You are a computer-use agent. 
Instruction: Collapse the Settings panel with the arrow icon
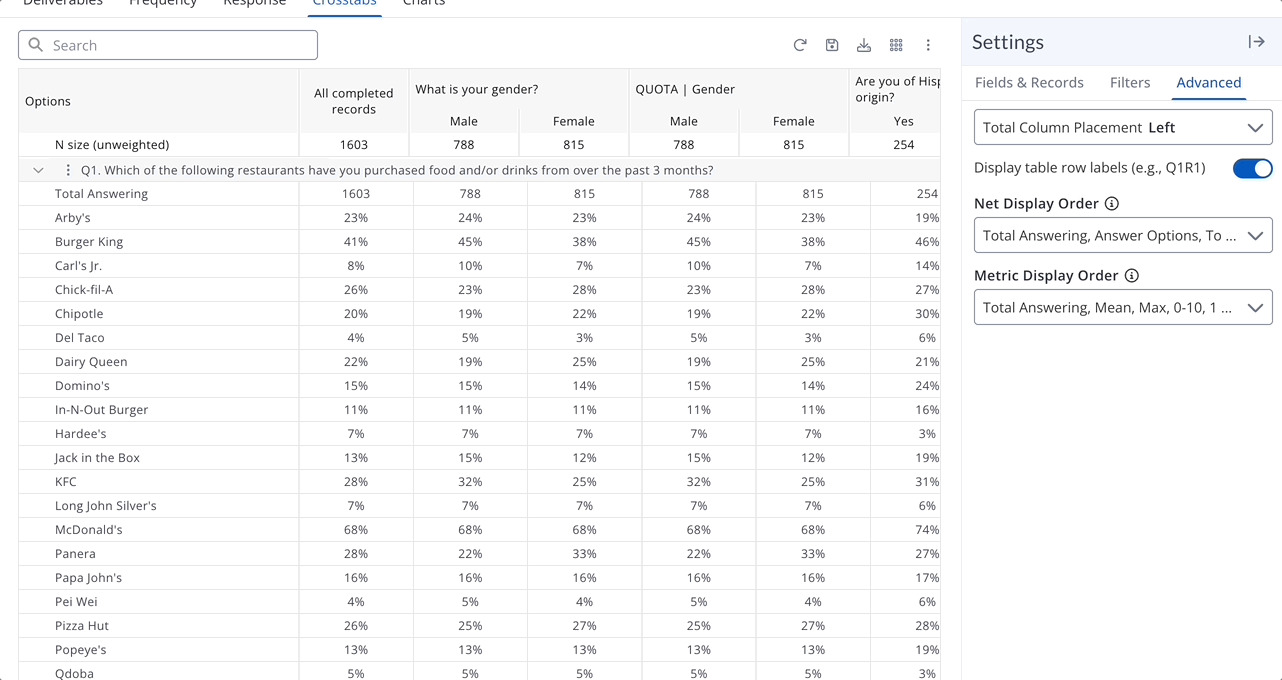click(x=1256, y=42)
